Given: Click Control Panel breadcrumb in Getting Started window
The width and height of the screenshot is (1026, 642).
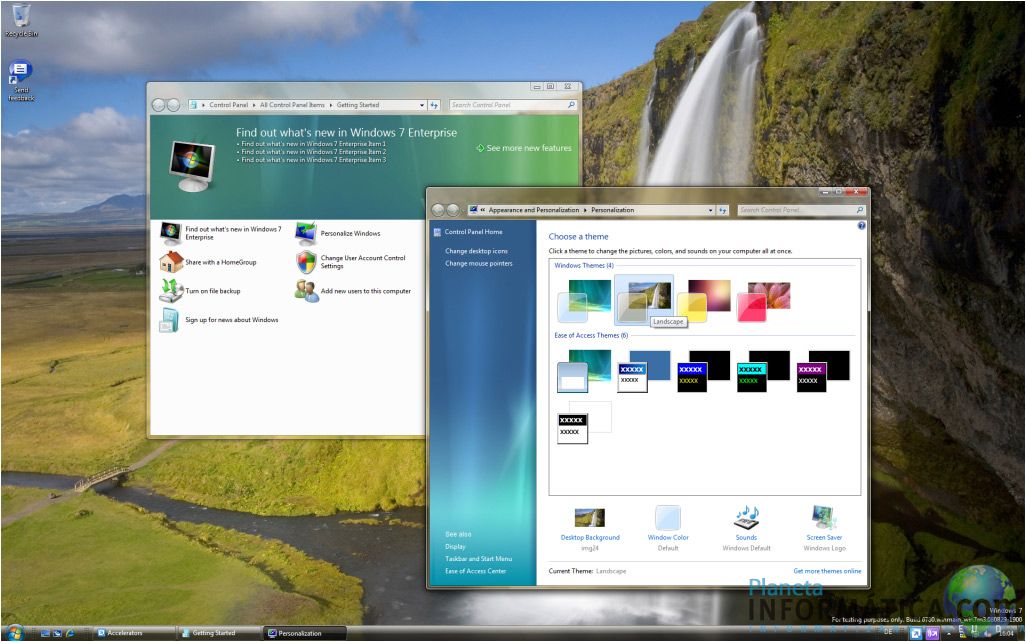Looking at the screenshot, I should pos(228,105).
